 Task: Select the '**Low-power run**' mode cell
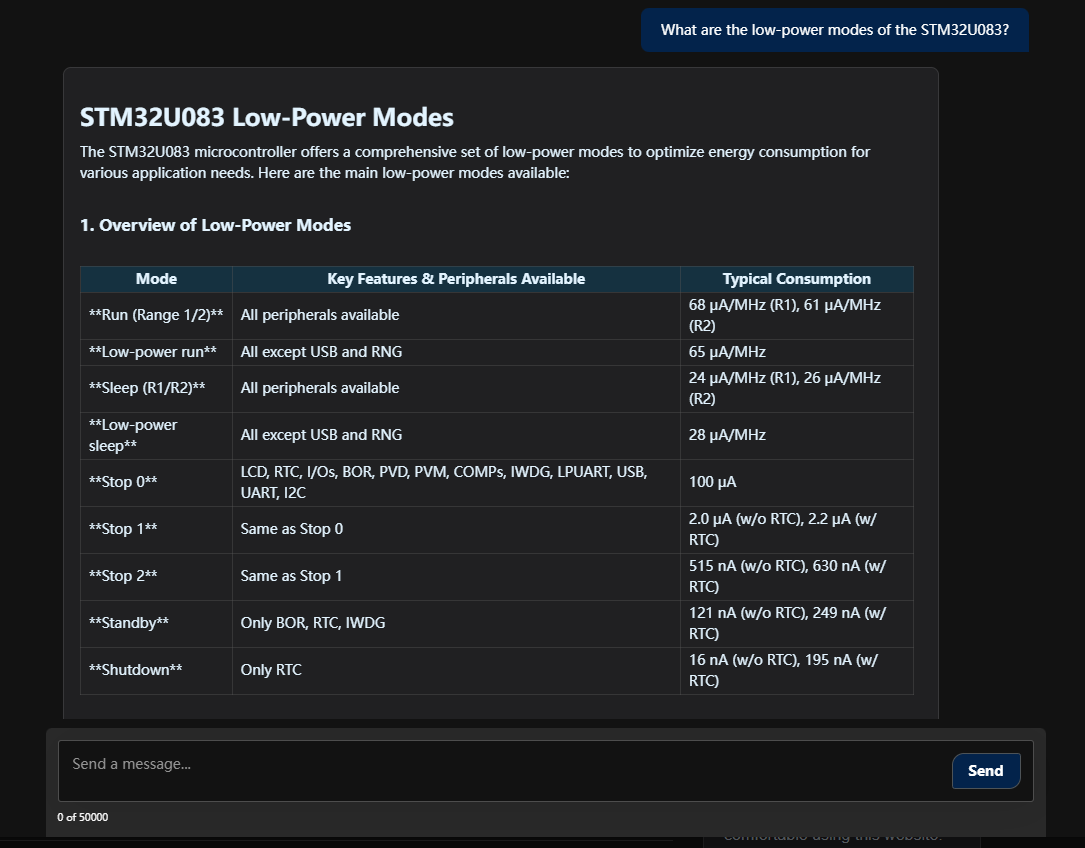point(156,352)
